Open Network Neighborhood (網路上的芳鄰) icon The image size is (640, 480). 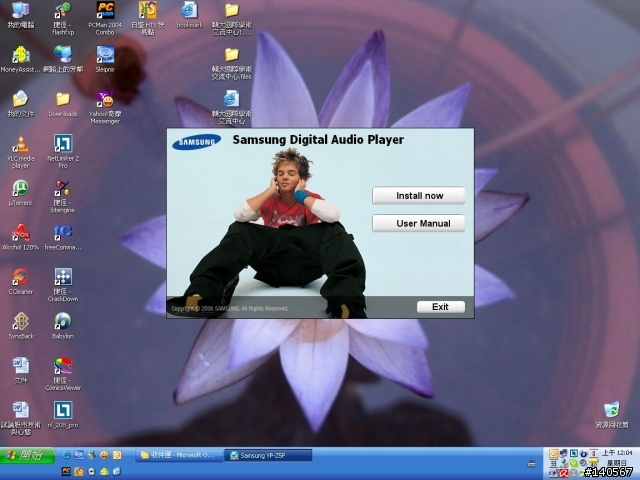click(63, 60)
